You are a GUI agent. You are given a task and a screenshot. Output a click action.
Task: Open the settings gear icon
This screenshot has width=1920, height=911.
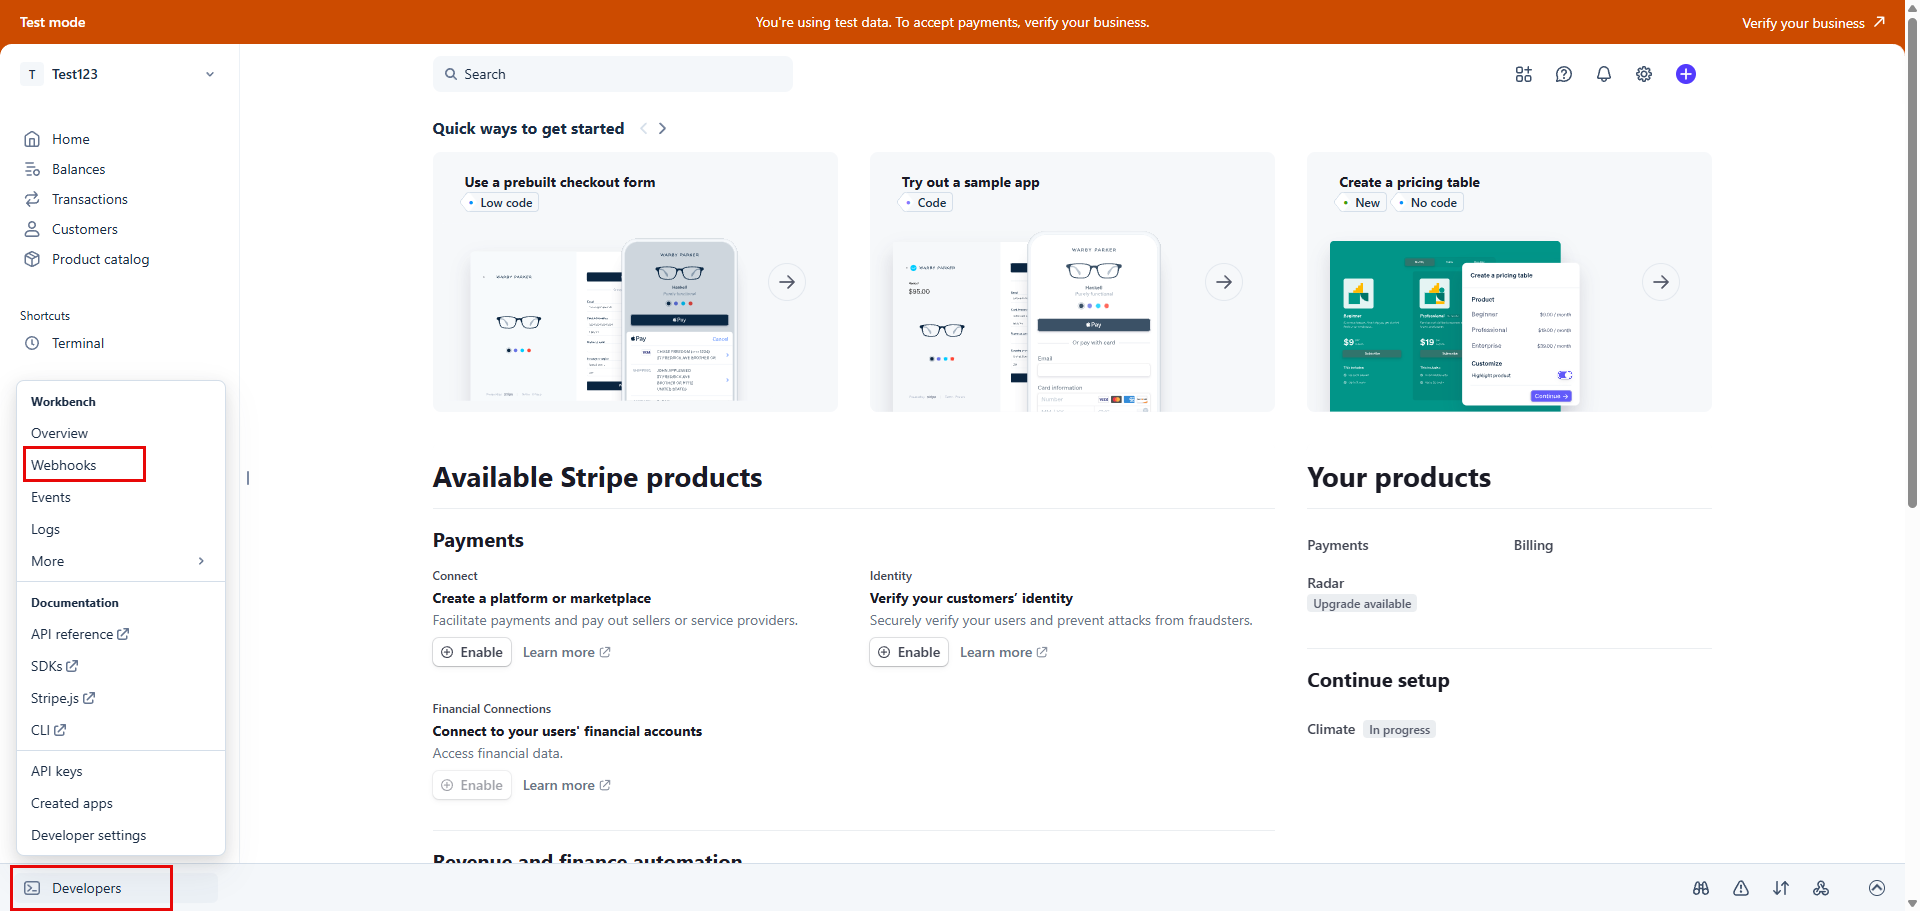pyautogui.click(x=1644, y=74)
